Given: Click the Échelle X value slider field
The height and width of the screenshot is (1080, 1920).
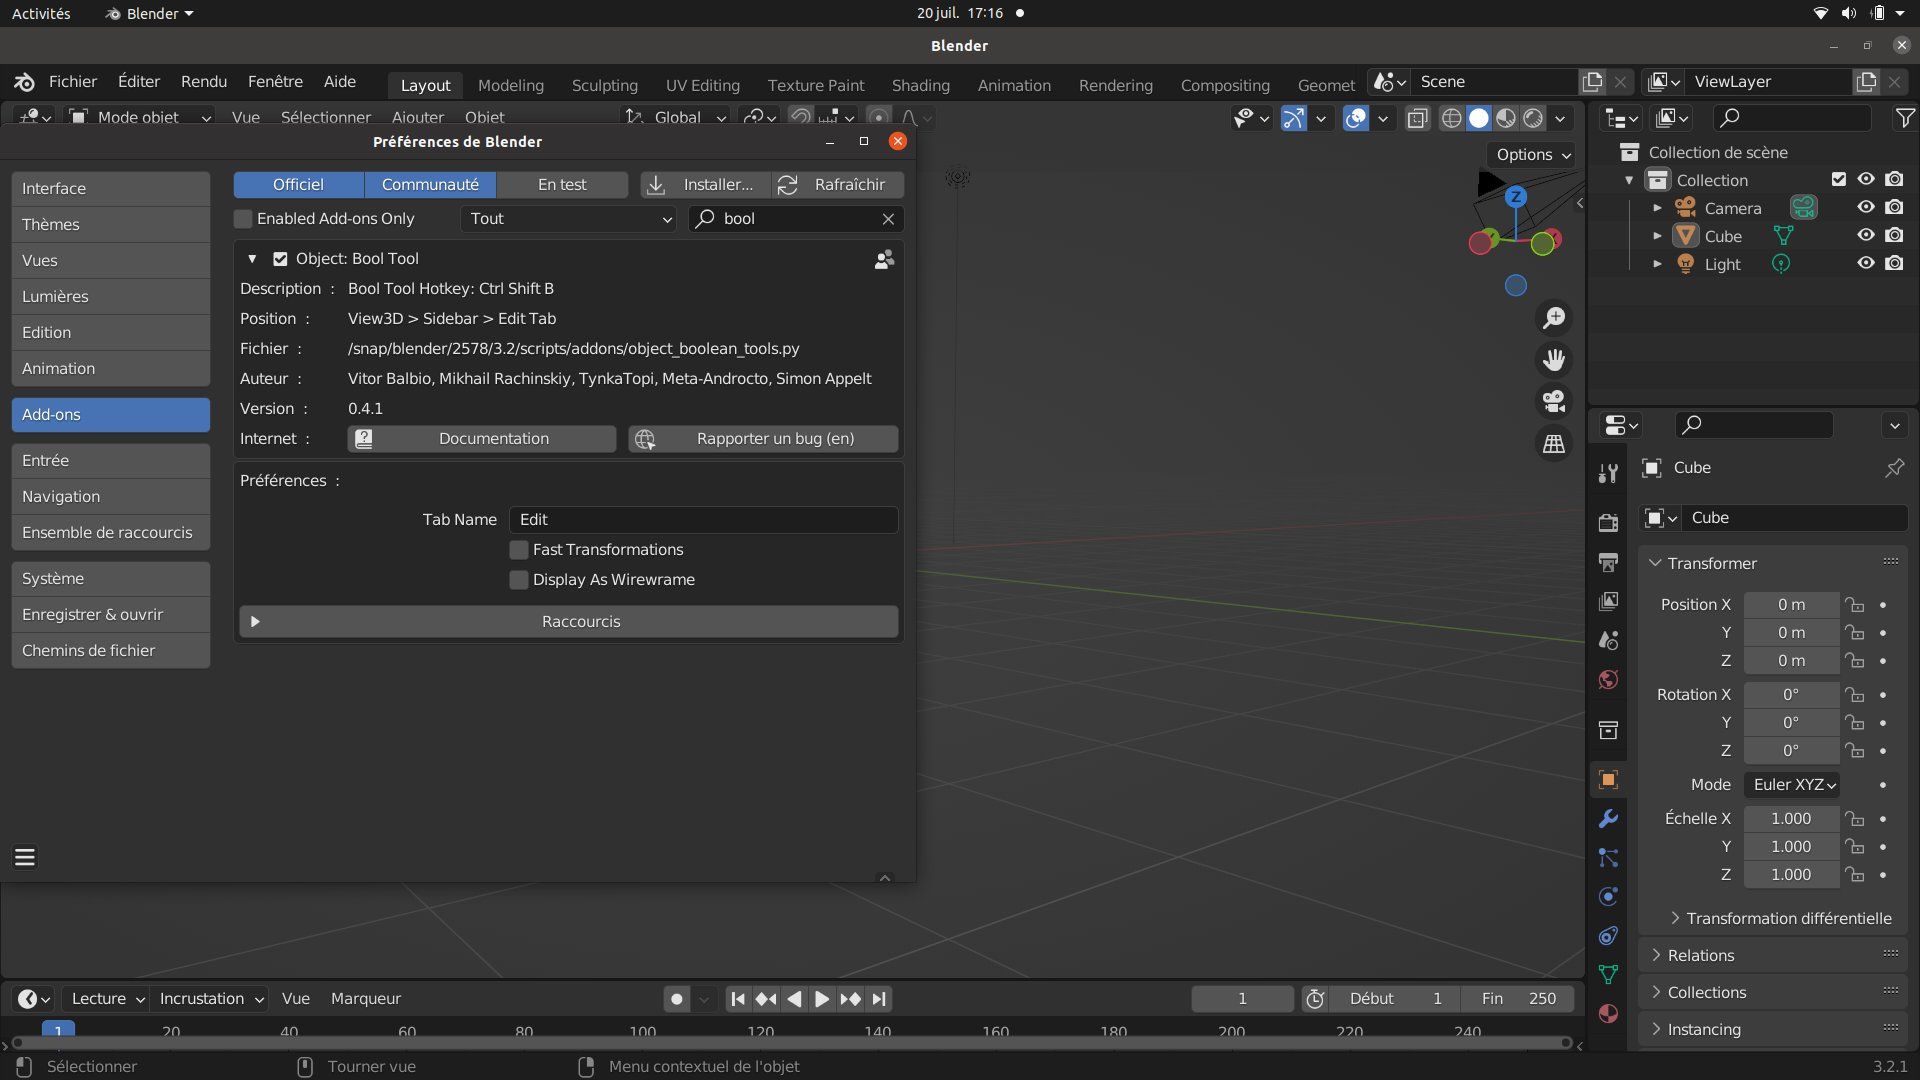Looking at the screenshot, I should click(1791, 819).
